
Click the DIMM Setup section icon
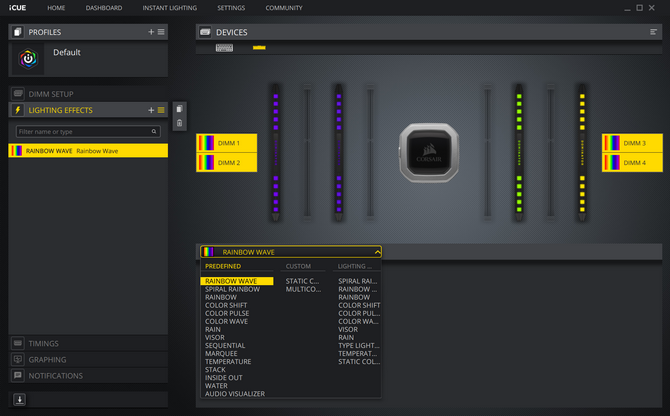[18, 94]
